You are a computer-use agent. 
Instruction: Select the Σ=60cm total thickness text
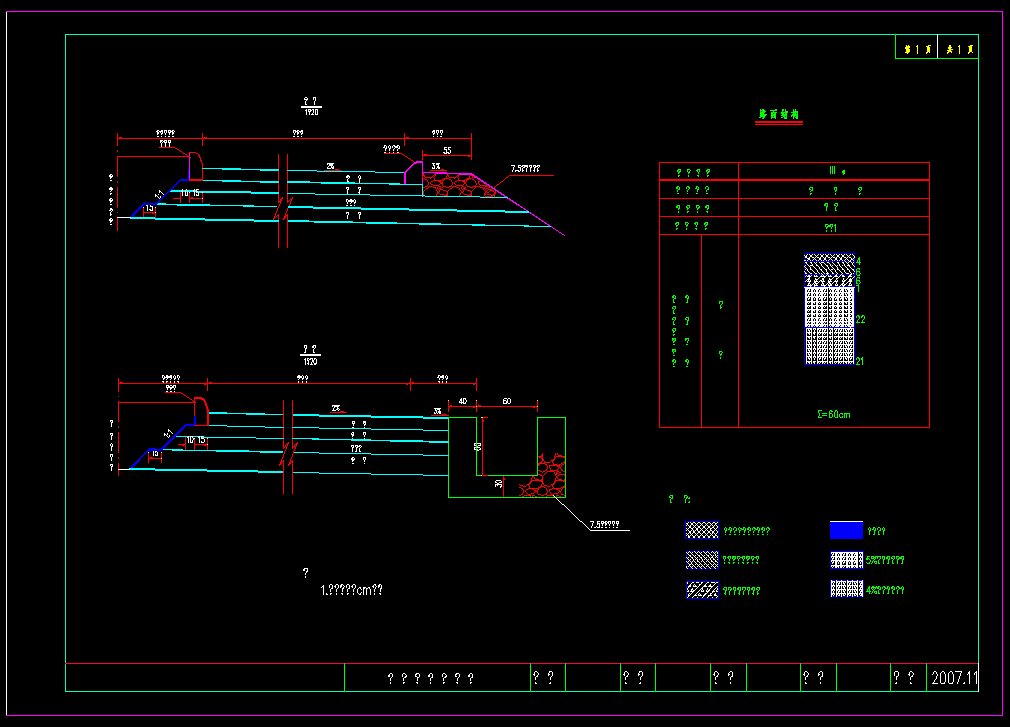tap(833, 413)
